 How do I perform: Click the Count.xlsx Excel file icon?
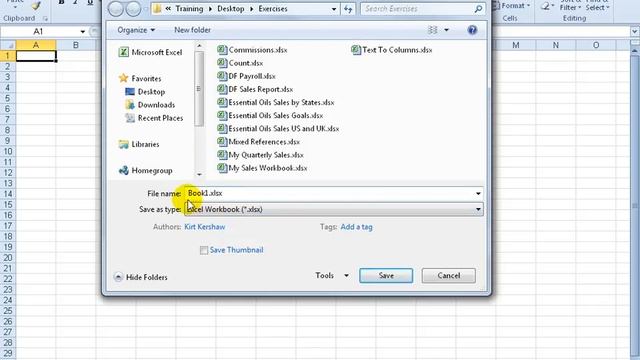click(222, 63)
